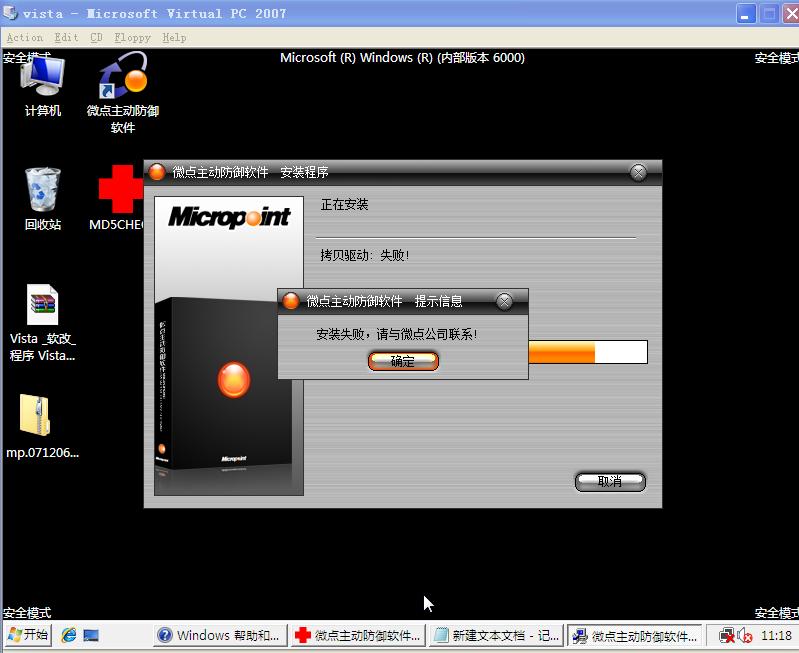This screenshot has width=799, height=653.
Task: Select the 计算机 desktop icon
Action: click(43, 87)
